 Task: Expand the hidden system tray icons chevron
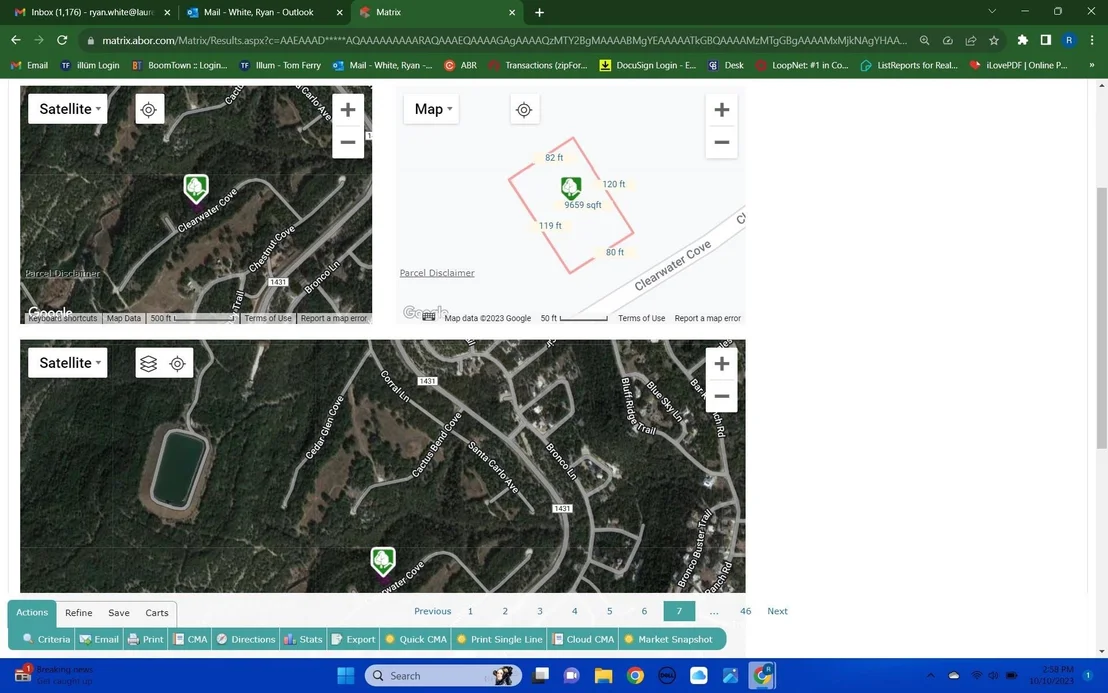931,676
